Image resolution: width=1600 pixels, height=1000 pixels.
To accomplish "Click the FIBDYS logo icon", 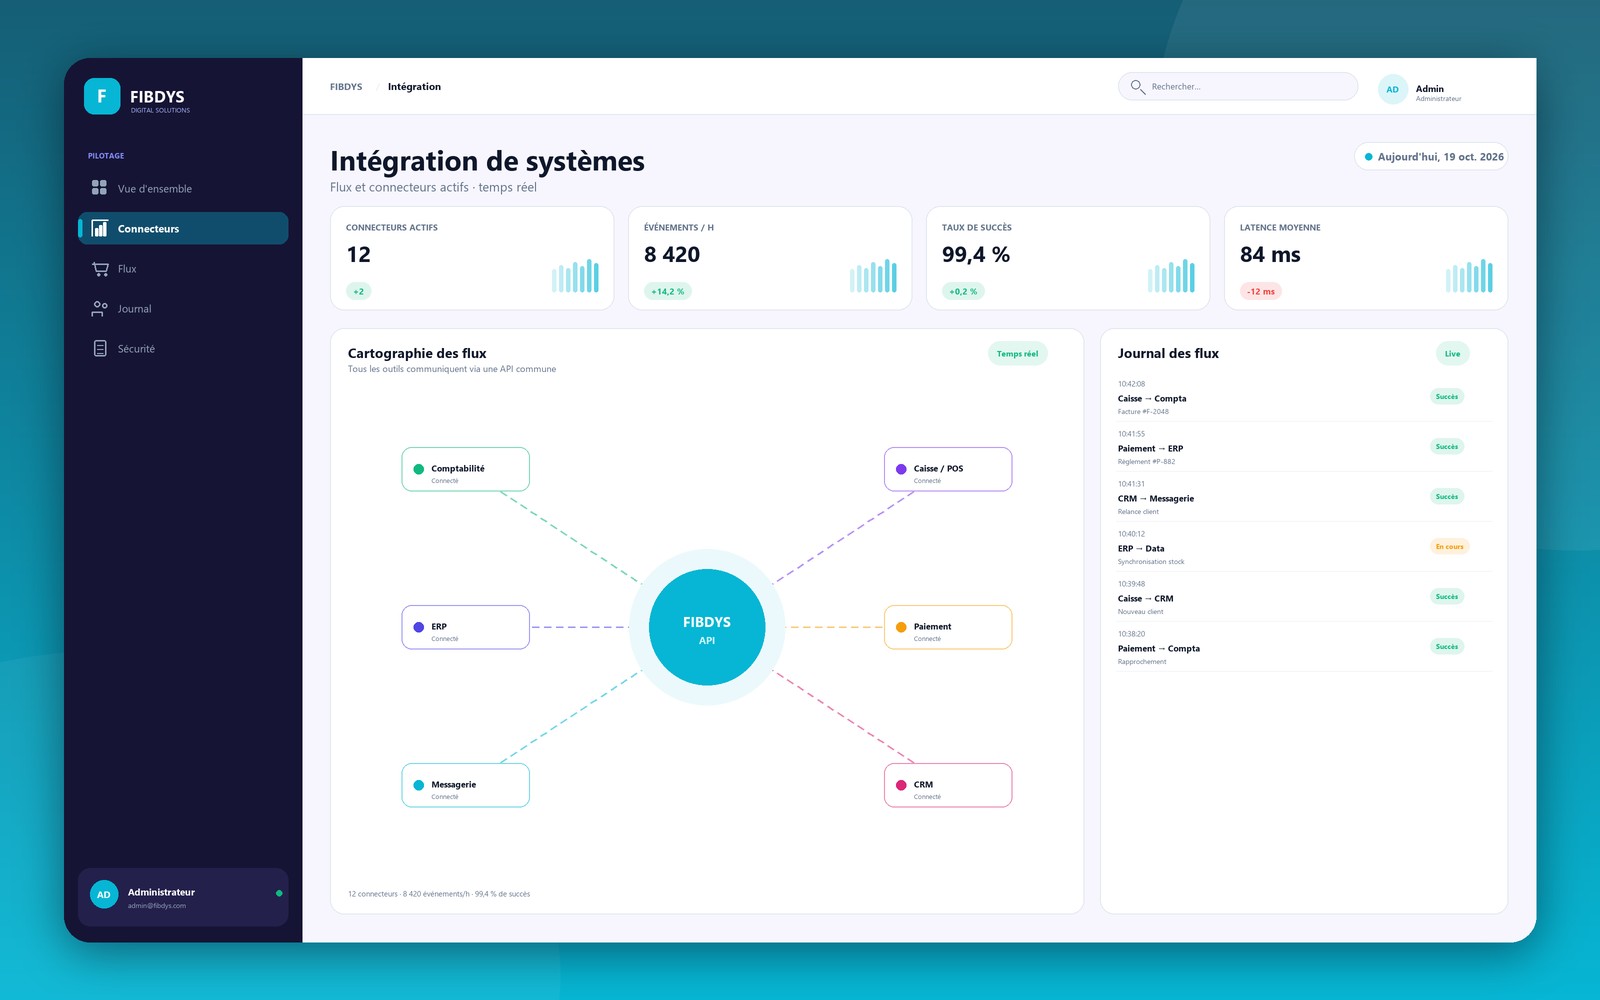I will 102,96.
